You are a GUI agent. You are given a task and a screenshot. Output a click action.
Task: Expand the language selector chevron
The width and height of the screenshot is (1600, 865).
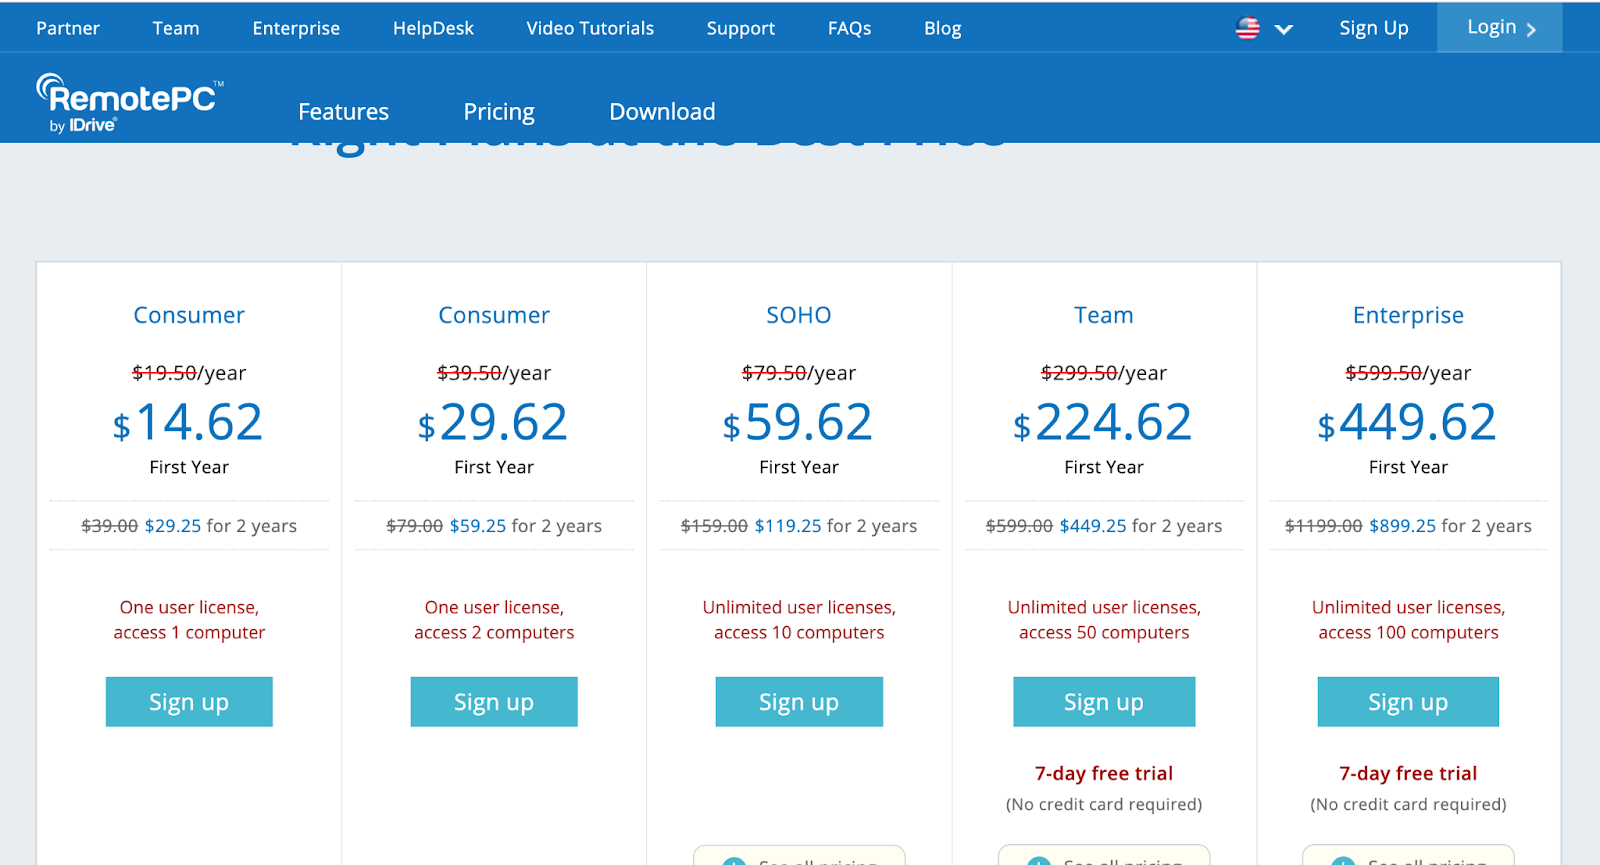click(1284, 29)
